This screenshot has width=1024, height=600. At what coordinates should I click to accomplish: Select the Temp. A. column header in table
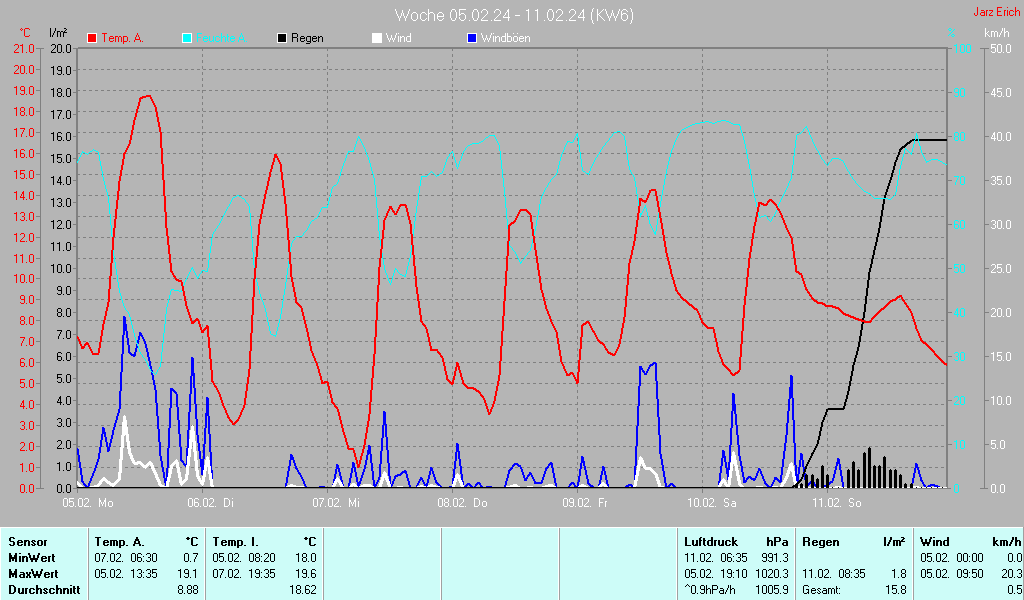click(x=118, y=541)
